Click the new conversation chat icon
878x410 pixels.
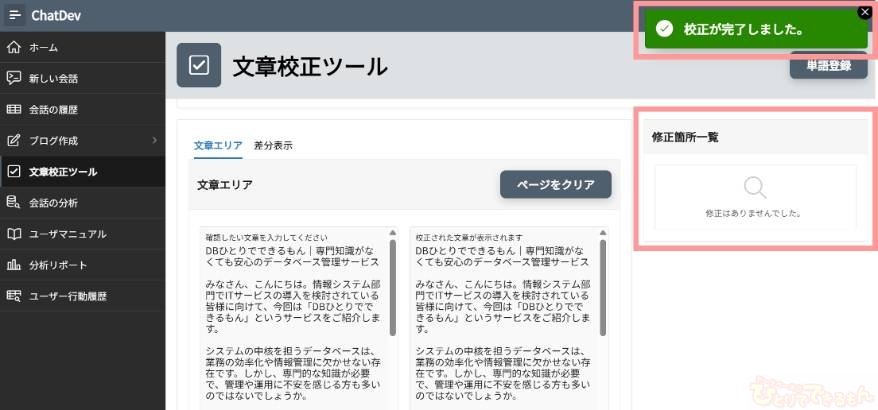click(x=14, y=78)
